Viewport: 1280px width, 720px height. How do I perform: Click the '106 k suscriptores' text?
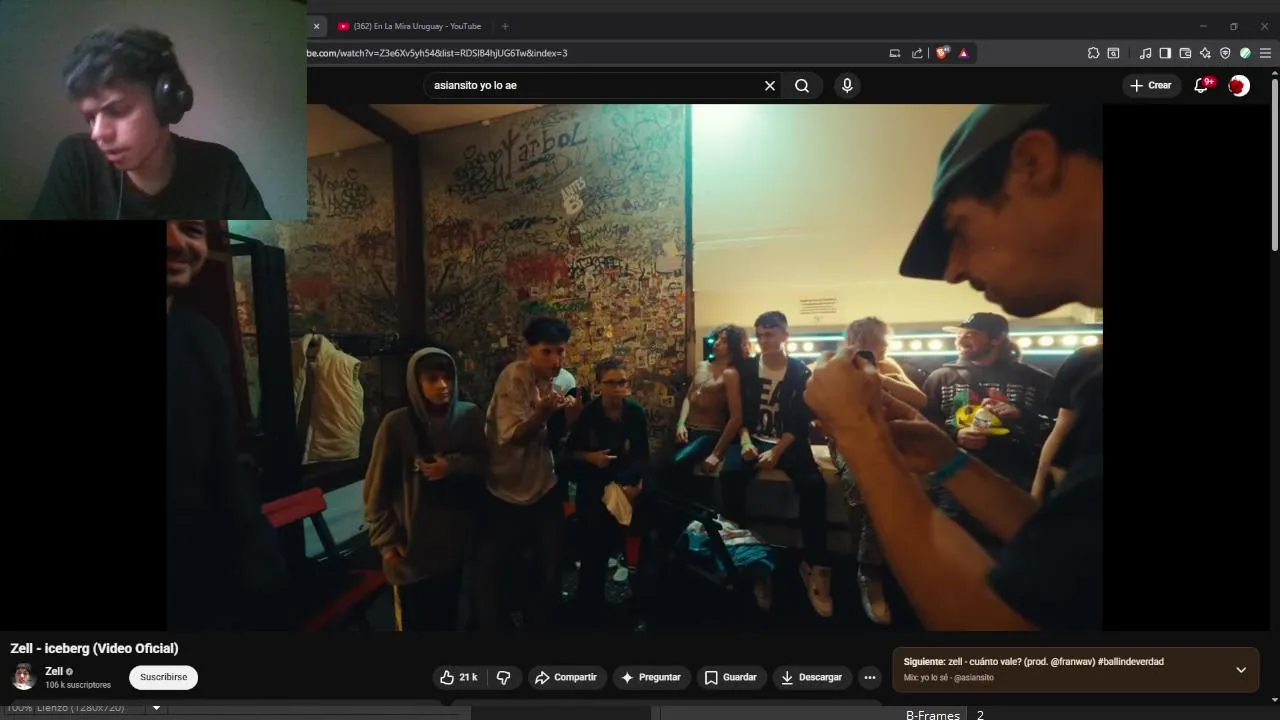click(x=78, y=686)
